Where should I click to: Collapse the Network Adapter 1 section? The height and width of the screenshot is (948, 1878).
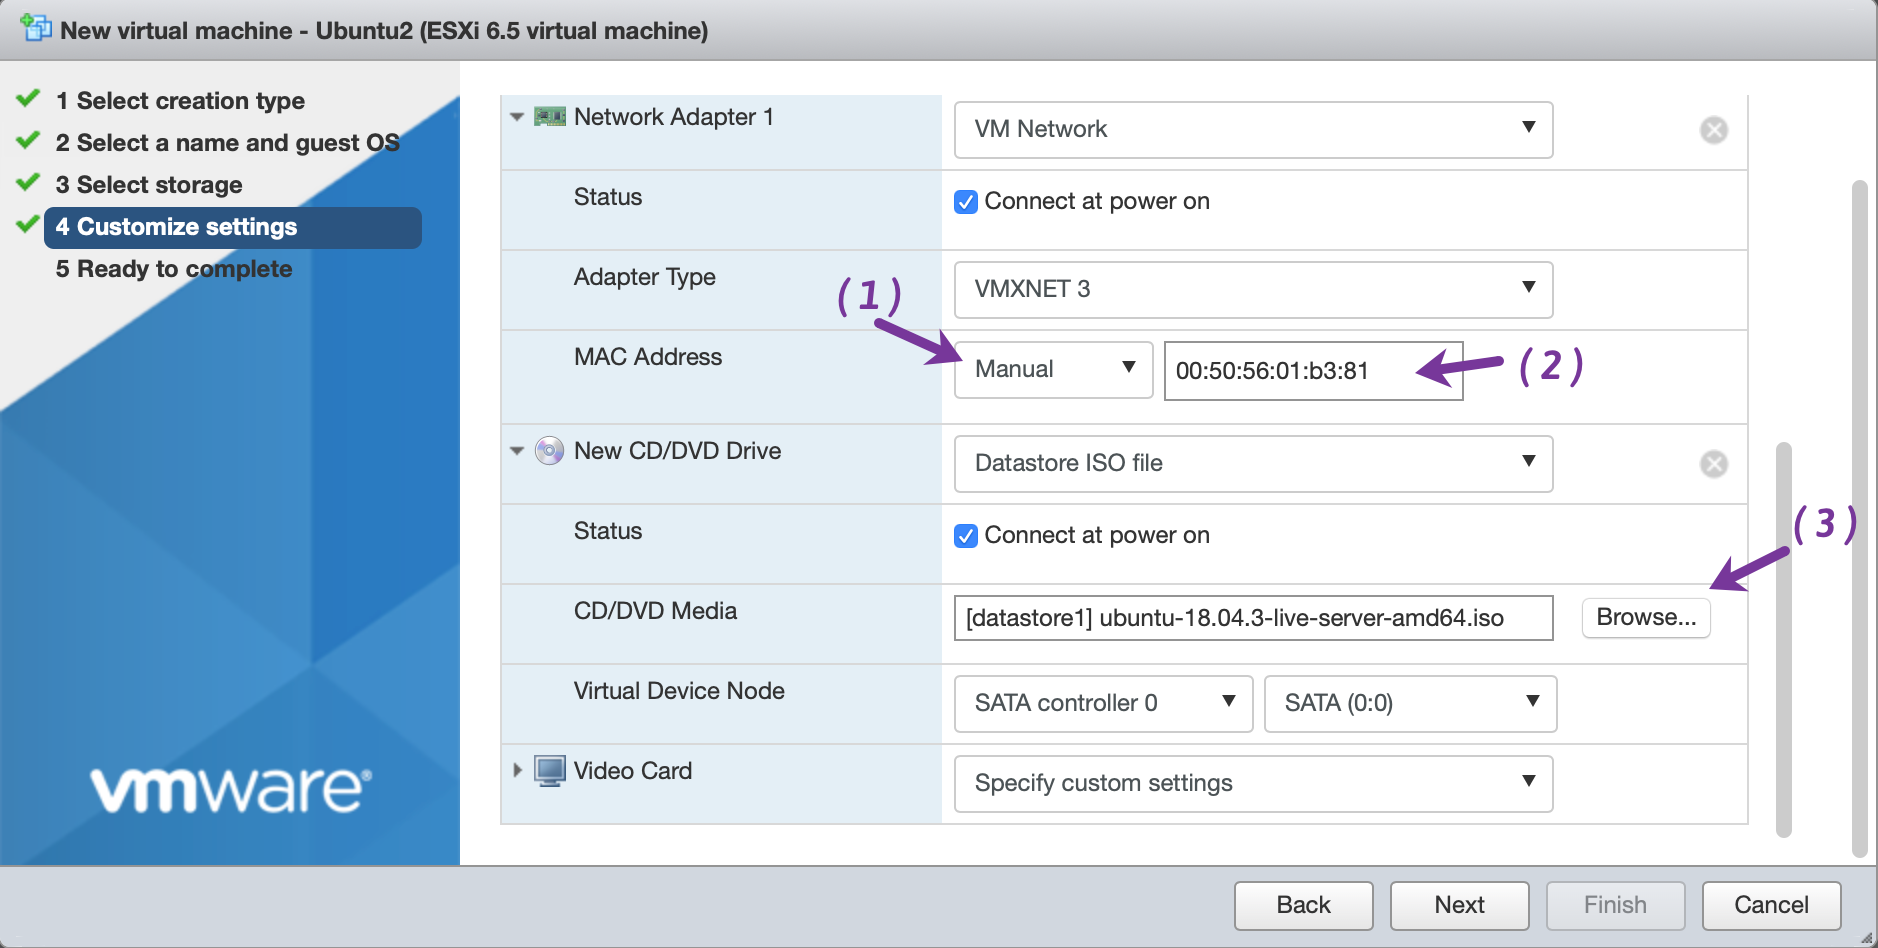pos(517,117)
